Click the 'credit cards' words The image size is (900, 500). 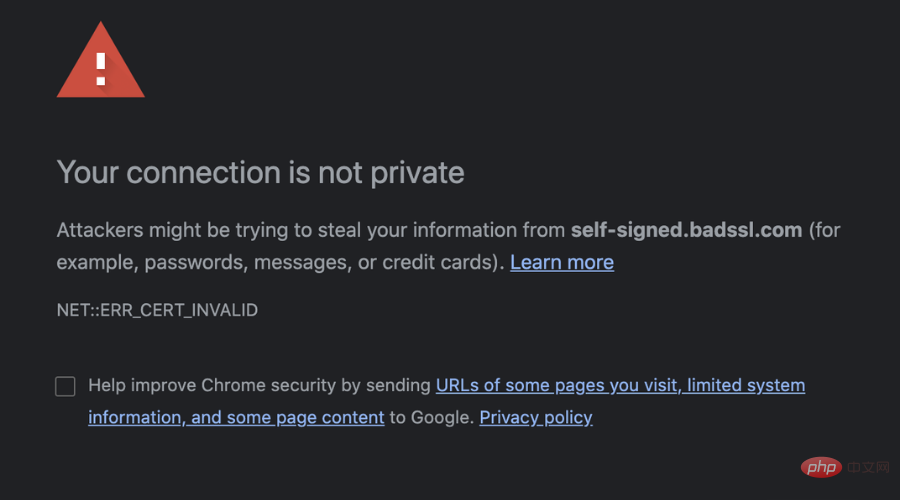click(438, 262)
